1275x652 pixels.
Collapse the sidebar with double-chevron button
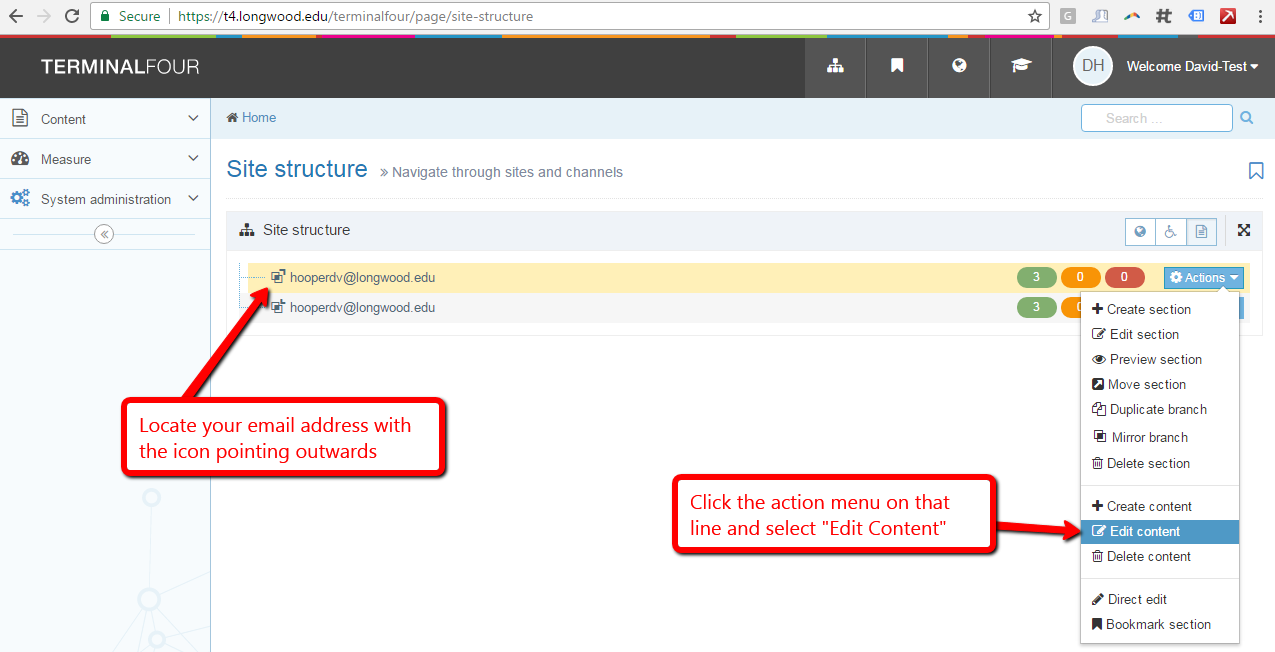[104, 234]
